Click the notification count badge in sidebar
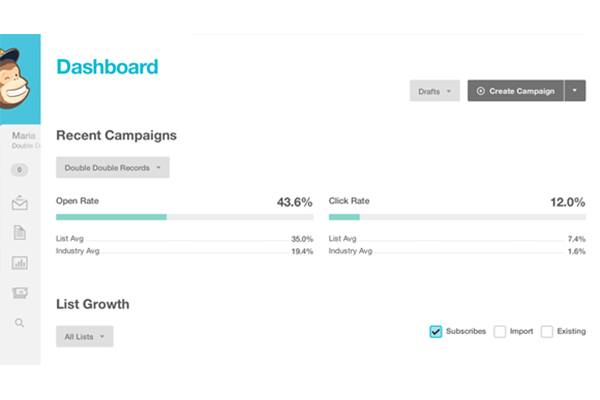The width and height of the screenshot is (600, 400). point(20,171)
